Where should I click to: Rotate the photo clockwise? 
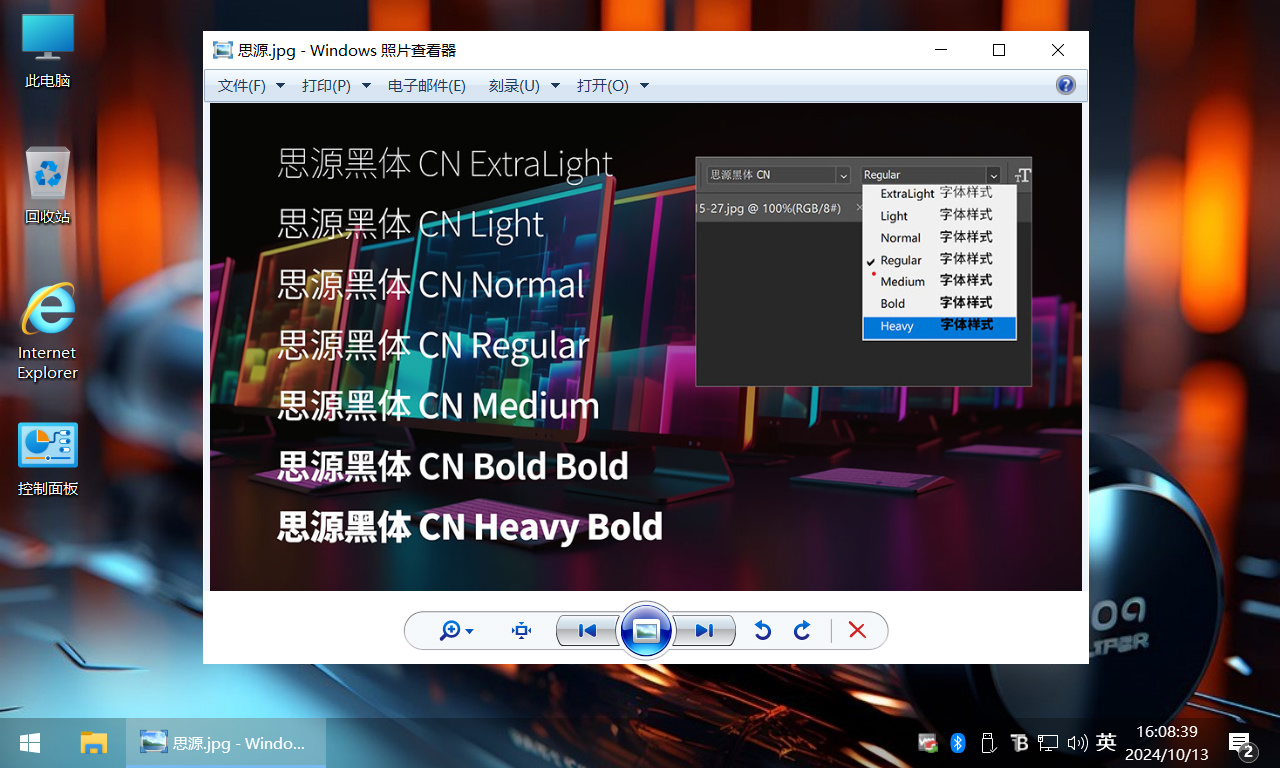[802, 631]
